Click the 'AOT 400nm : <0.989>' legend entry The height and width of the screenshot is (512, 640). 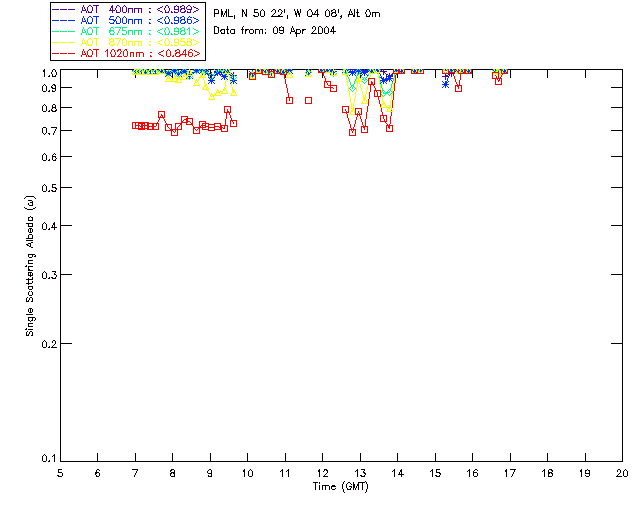[x=127, y=9]
